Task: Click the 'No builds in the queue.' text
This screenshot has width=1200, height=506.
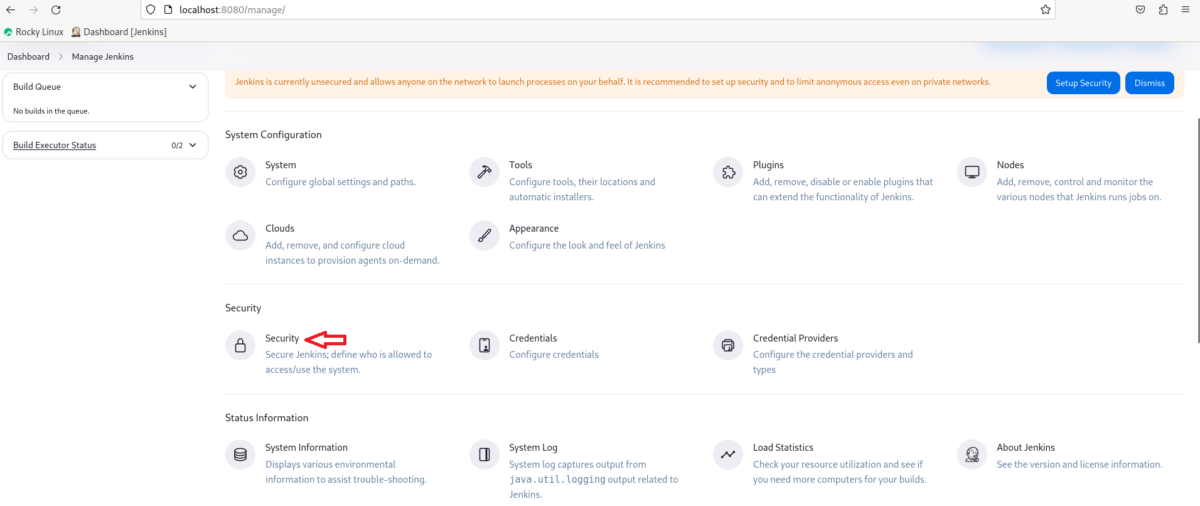Action: pos(51,111)
